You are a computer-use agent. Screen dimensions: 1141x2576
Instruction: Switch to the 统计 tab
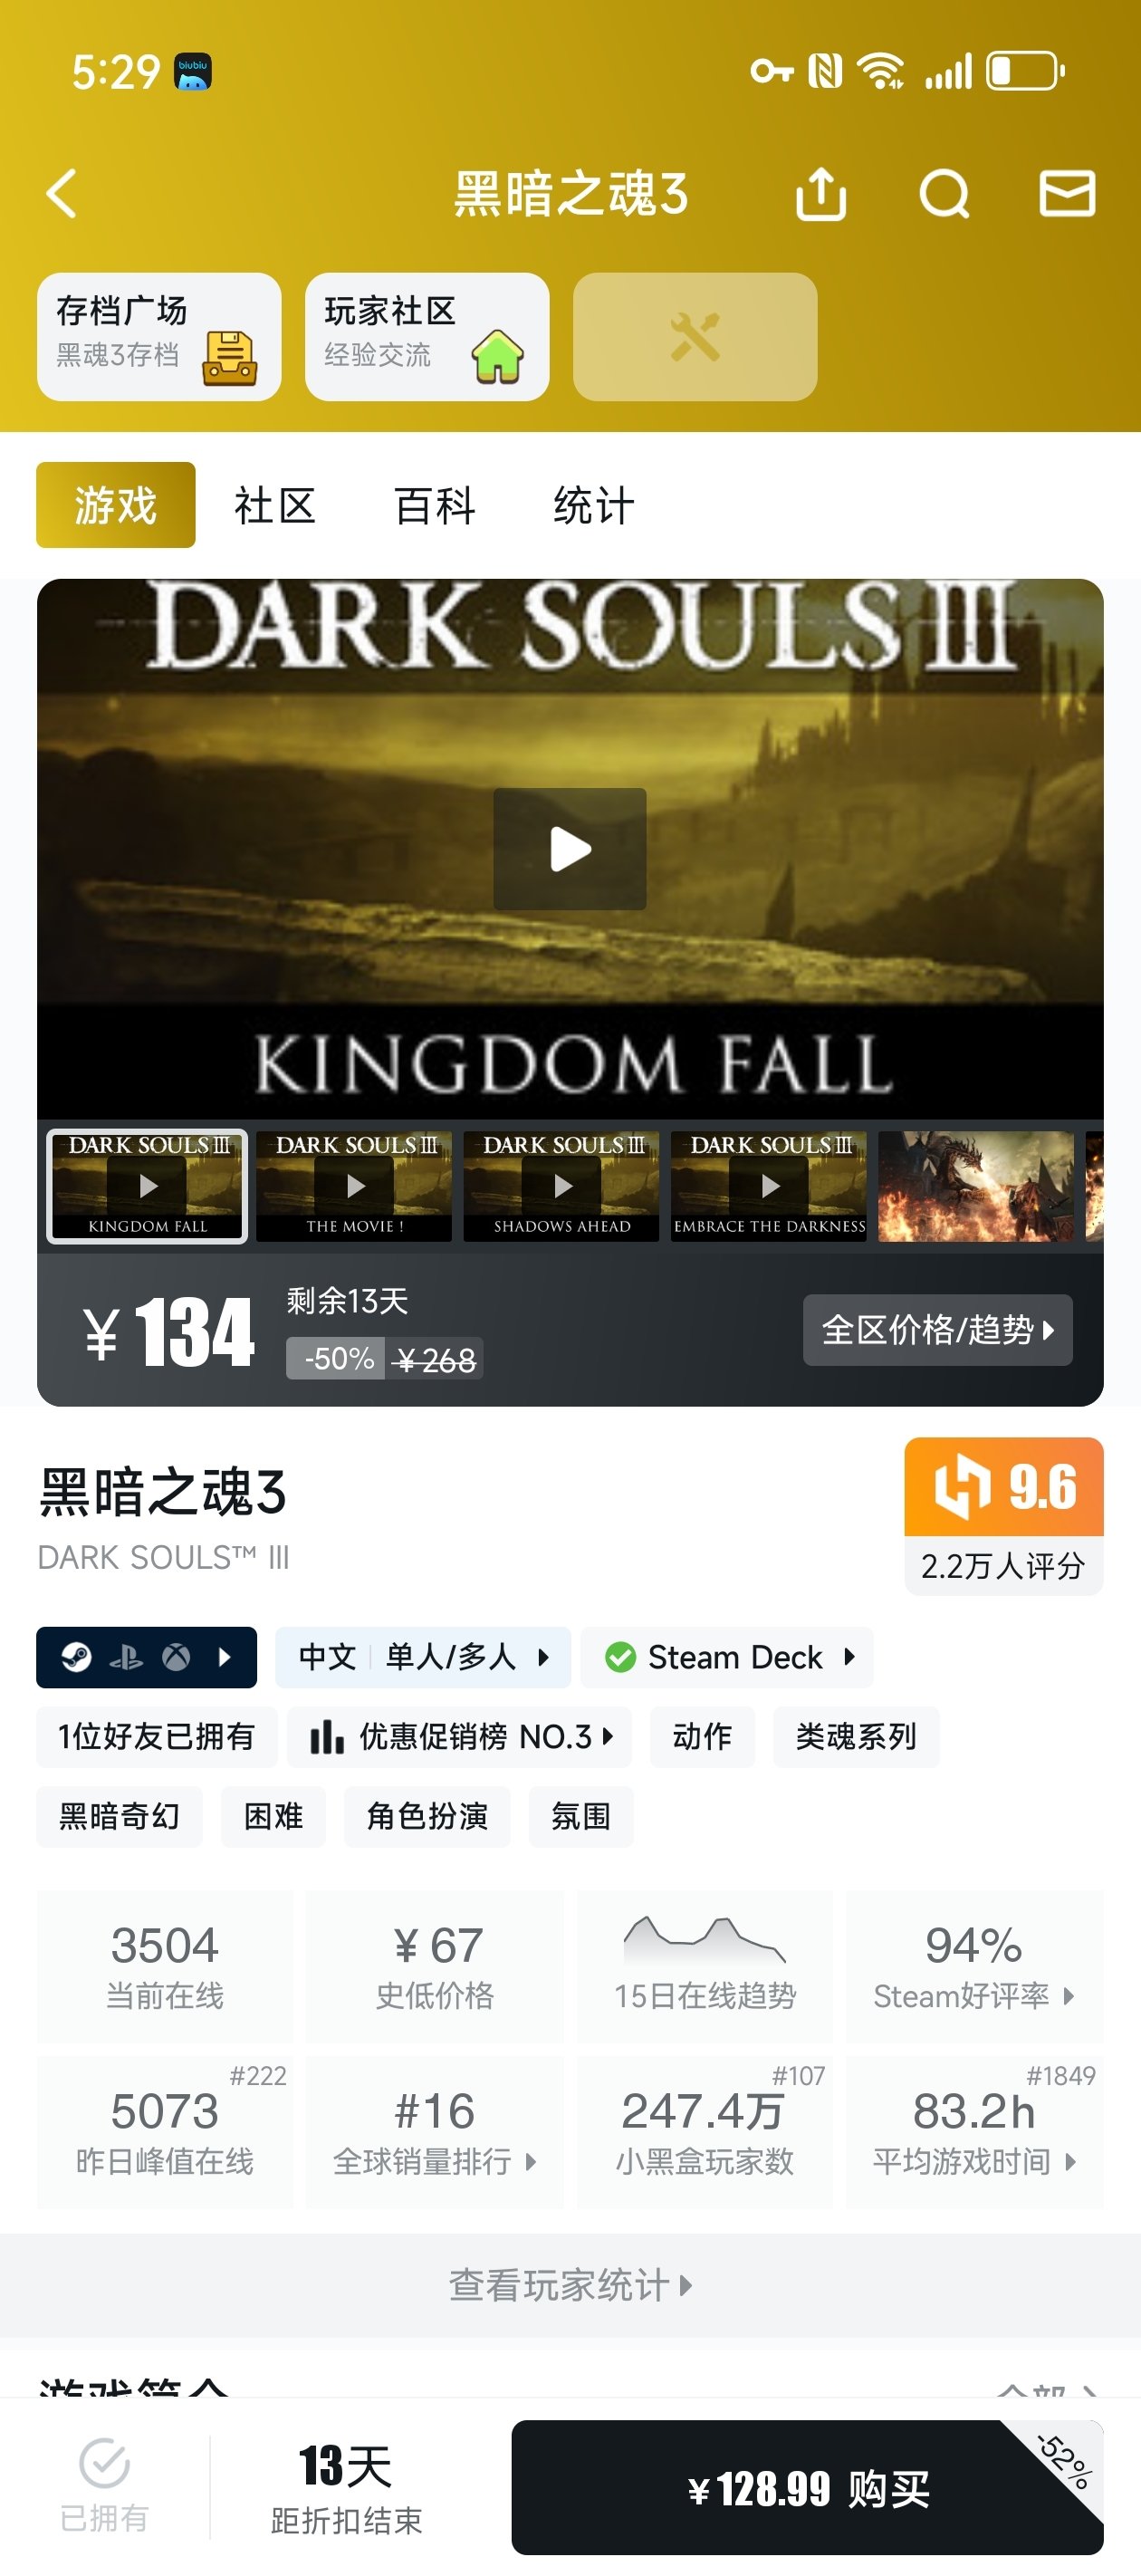click(x=594, y=505)
